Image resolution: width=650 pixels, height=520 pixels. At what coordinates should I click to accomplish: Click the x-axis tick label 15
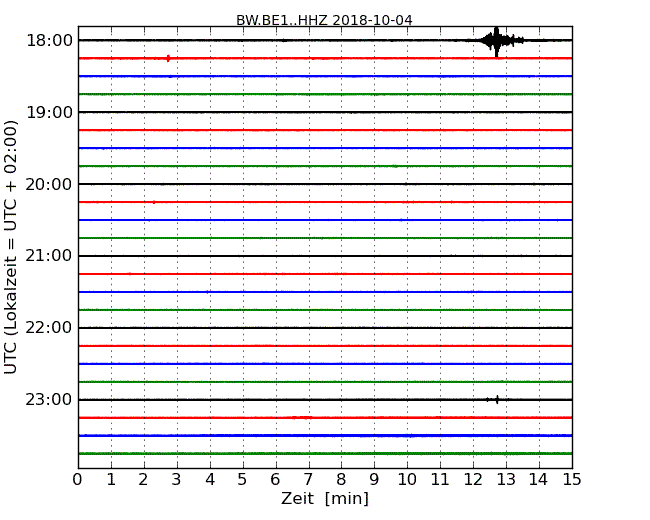572,479
